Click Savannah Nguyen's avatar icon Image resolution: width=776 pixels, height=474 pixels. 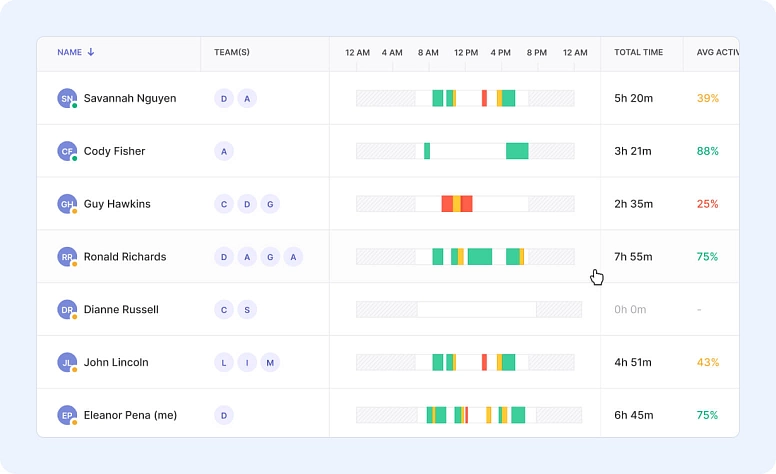pos(67,98)
